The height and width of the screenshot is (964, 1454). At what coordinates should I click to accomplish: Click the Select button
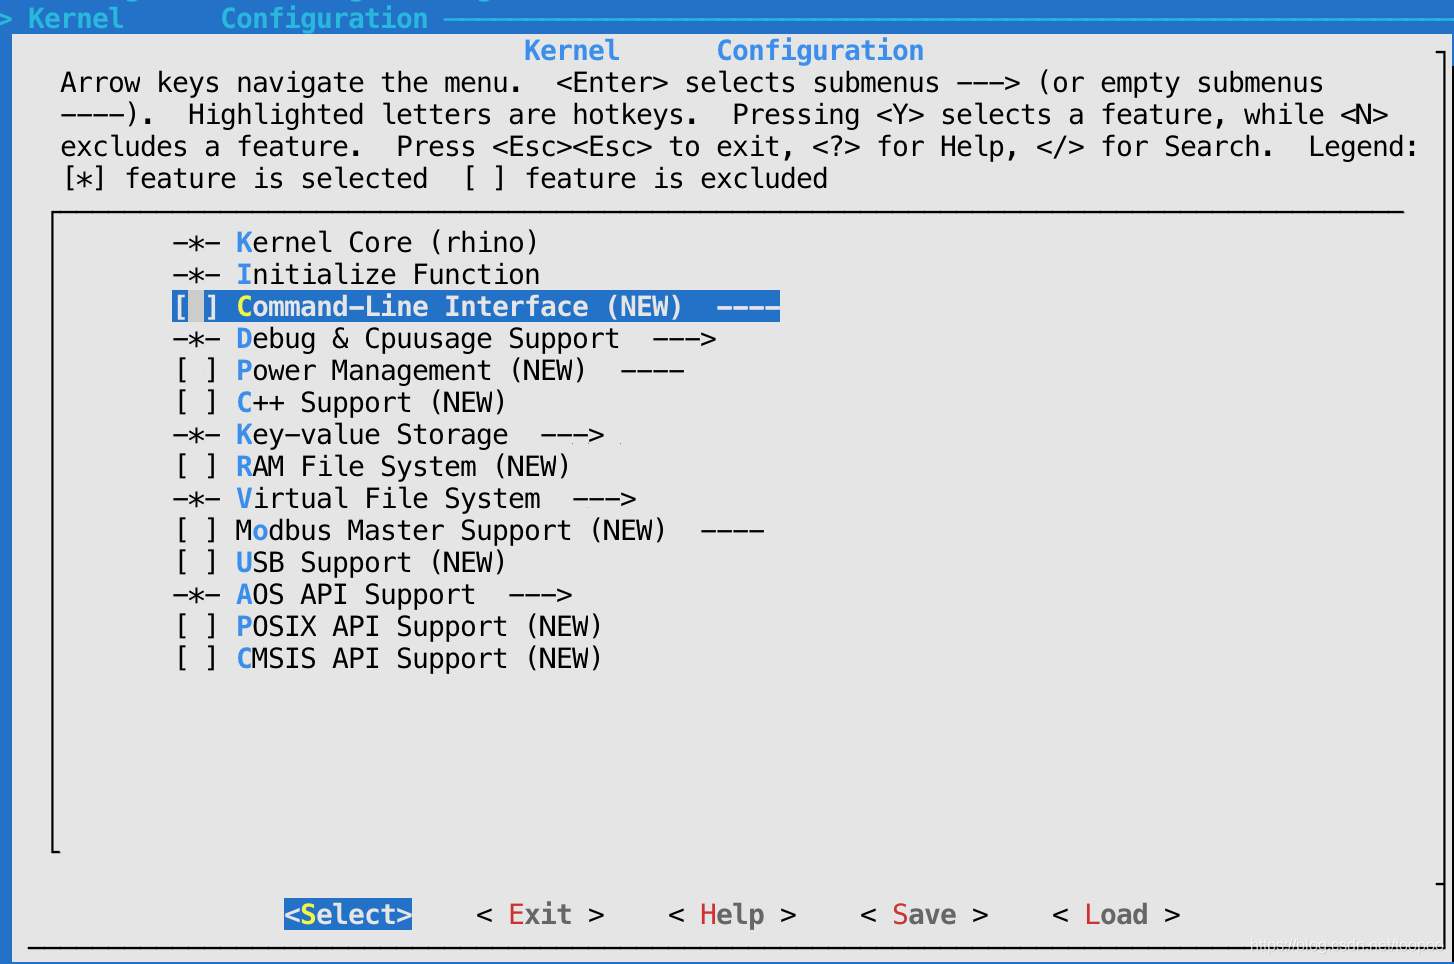coord(348,914)
